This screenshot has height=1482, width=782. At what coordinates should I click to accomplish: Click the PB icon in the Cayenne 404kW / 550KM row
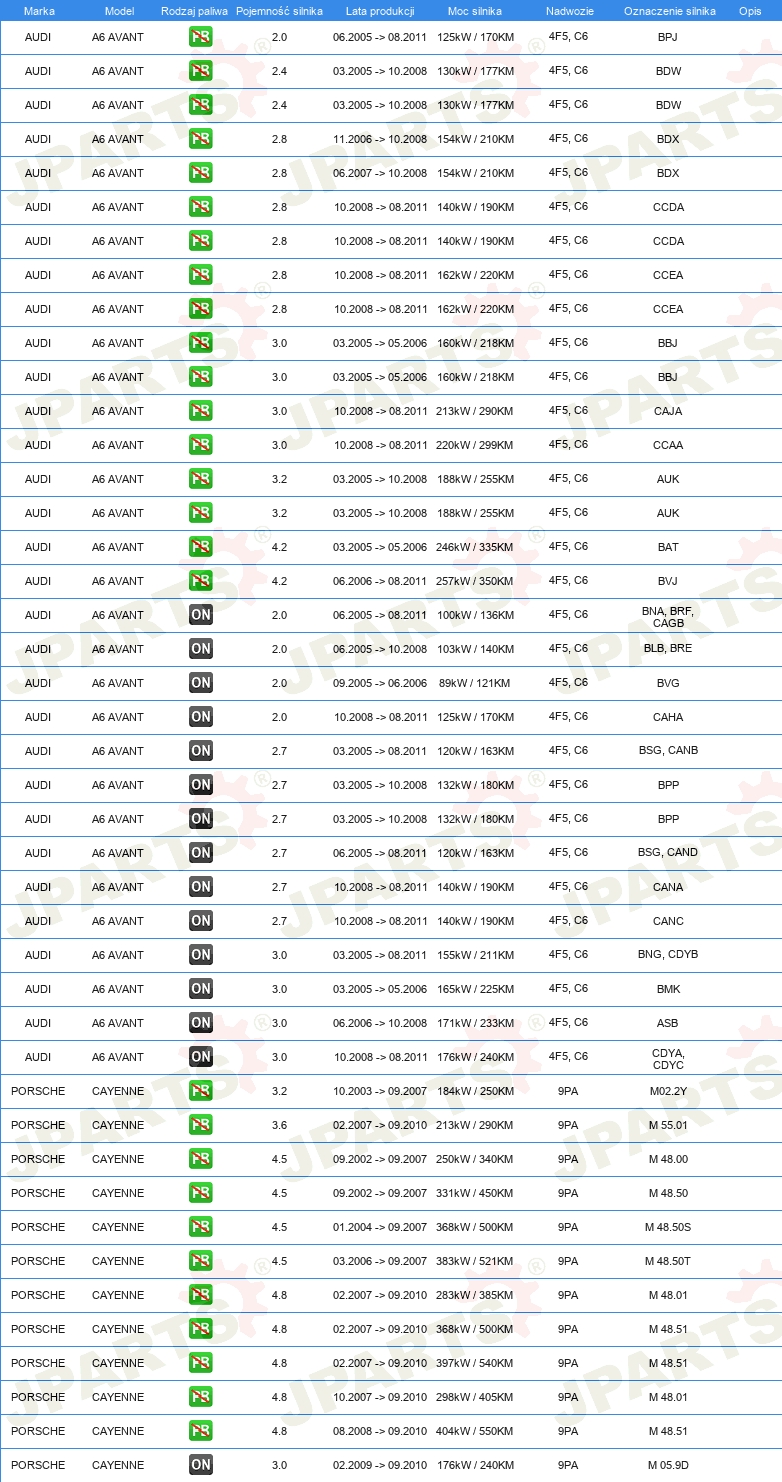[x=201, y=1431]
